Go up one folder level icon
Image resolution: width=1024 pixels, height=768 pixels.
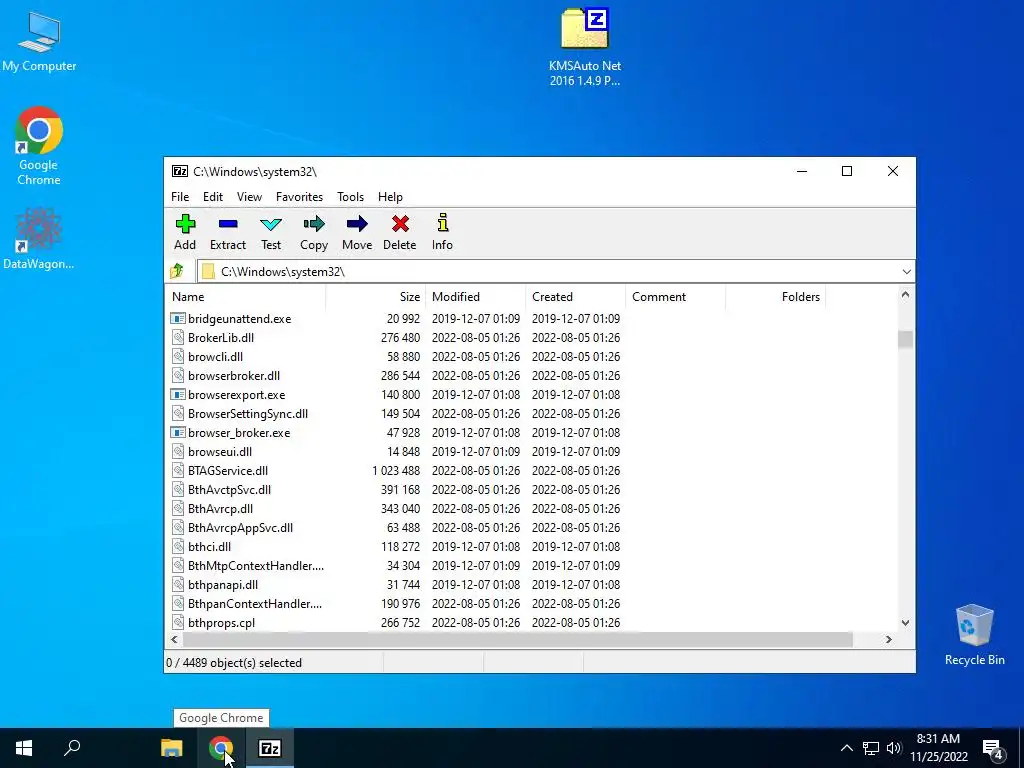[x=177, y=271]
